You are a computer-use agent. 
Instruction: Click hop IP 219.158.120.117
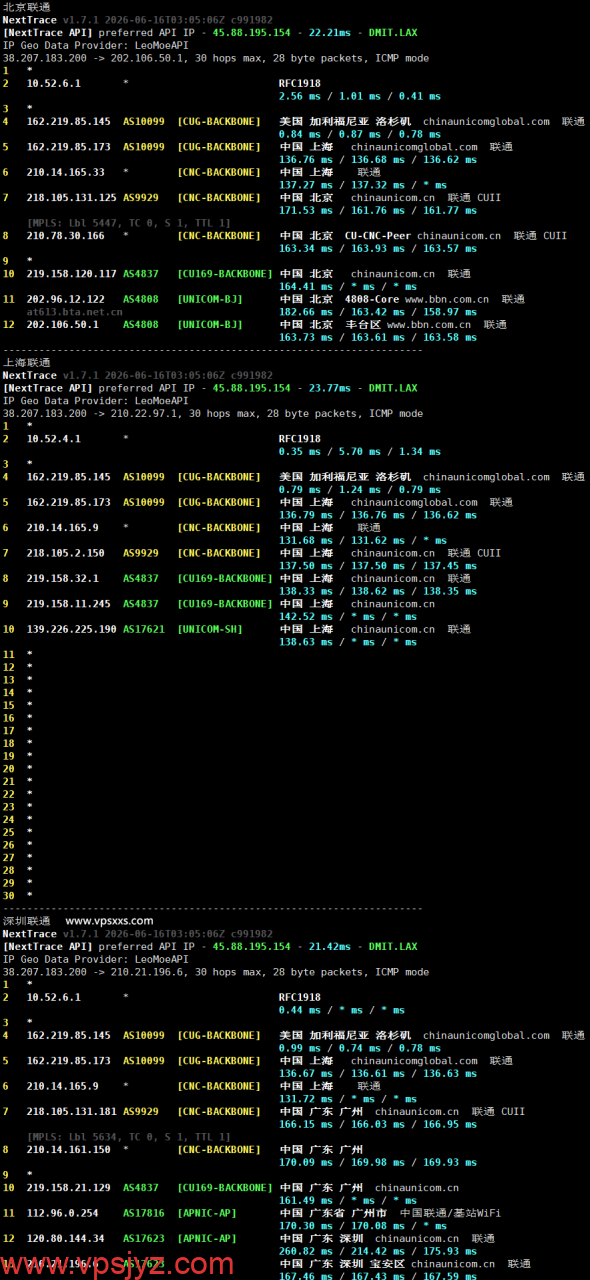pyautogui.click(x=72, y=274)
